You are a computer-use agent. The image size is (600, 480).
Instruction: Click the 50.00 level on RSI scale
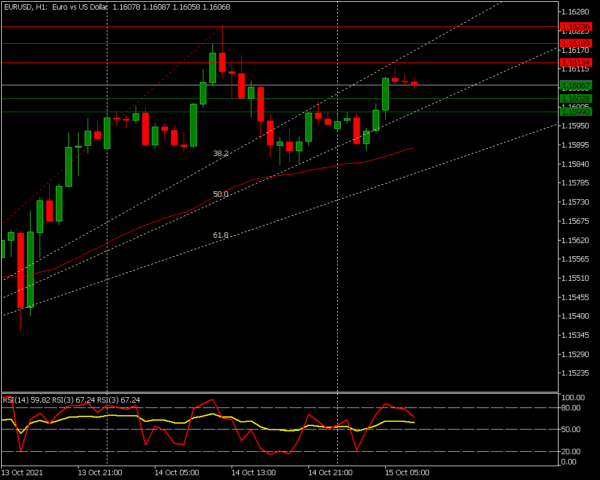[571, 429]
